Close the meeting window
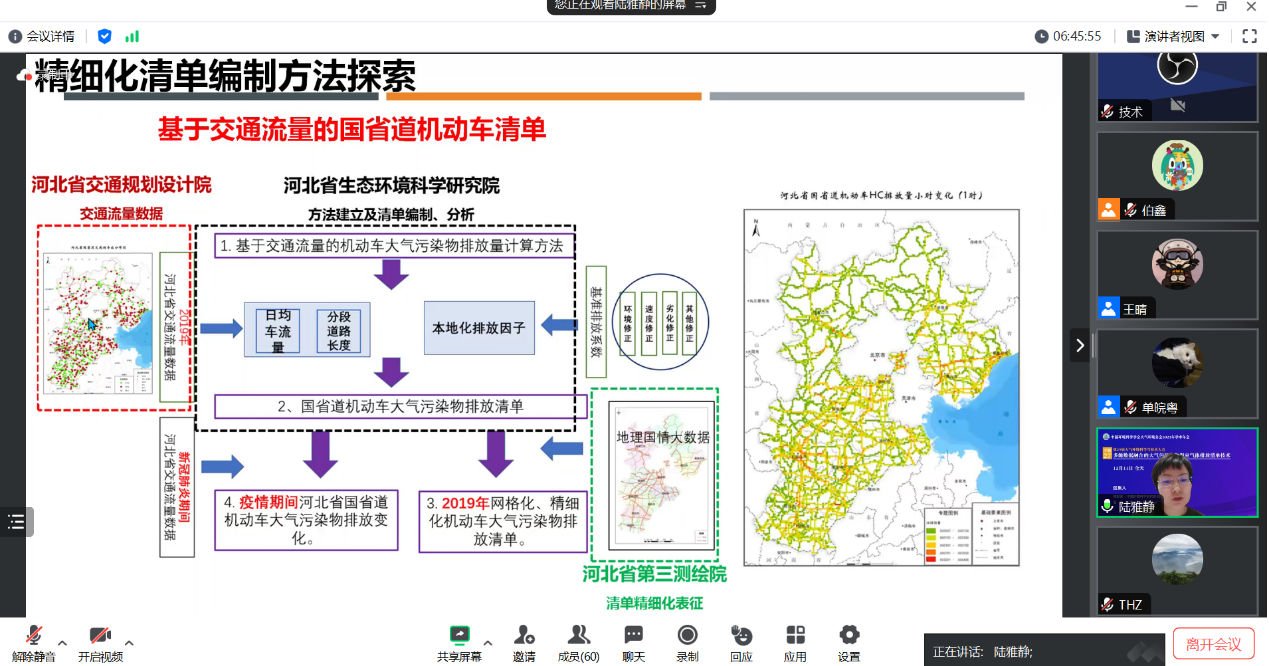 pyautogui.click(x=1252, y=6)
